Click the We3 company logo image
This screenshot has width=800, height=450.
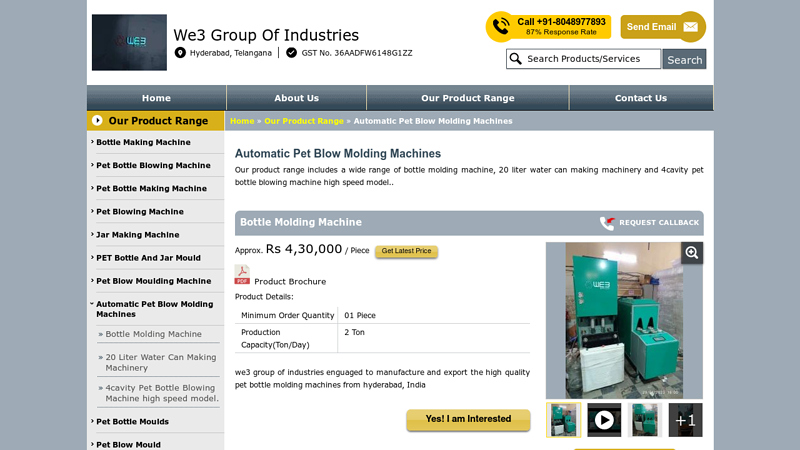(x=129, y=42)
